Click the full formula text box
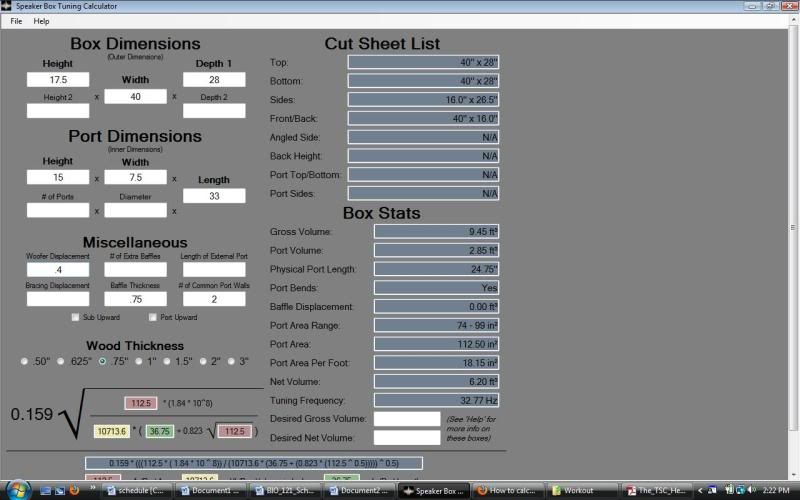Image resolution: width=800 pixels, height=500 pixels. coord(254,463)
